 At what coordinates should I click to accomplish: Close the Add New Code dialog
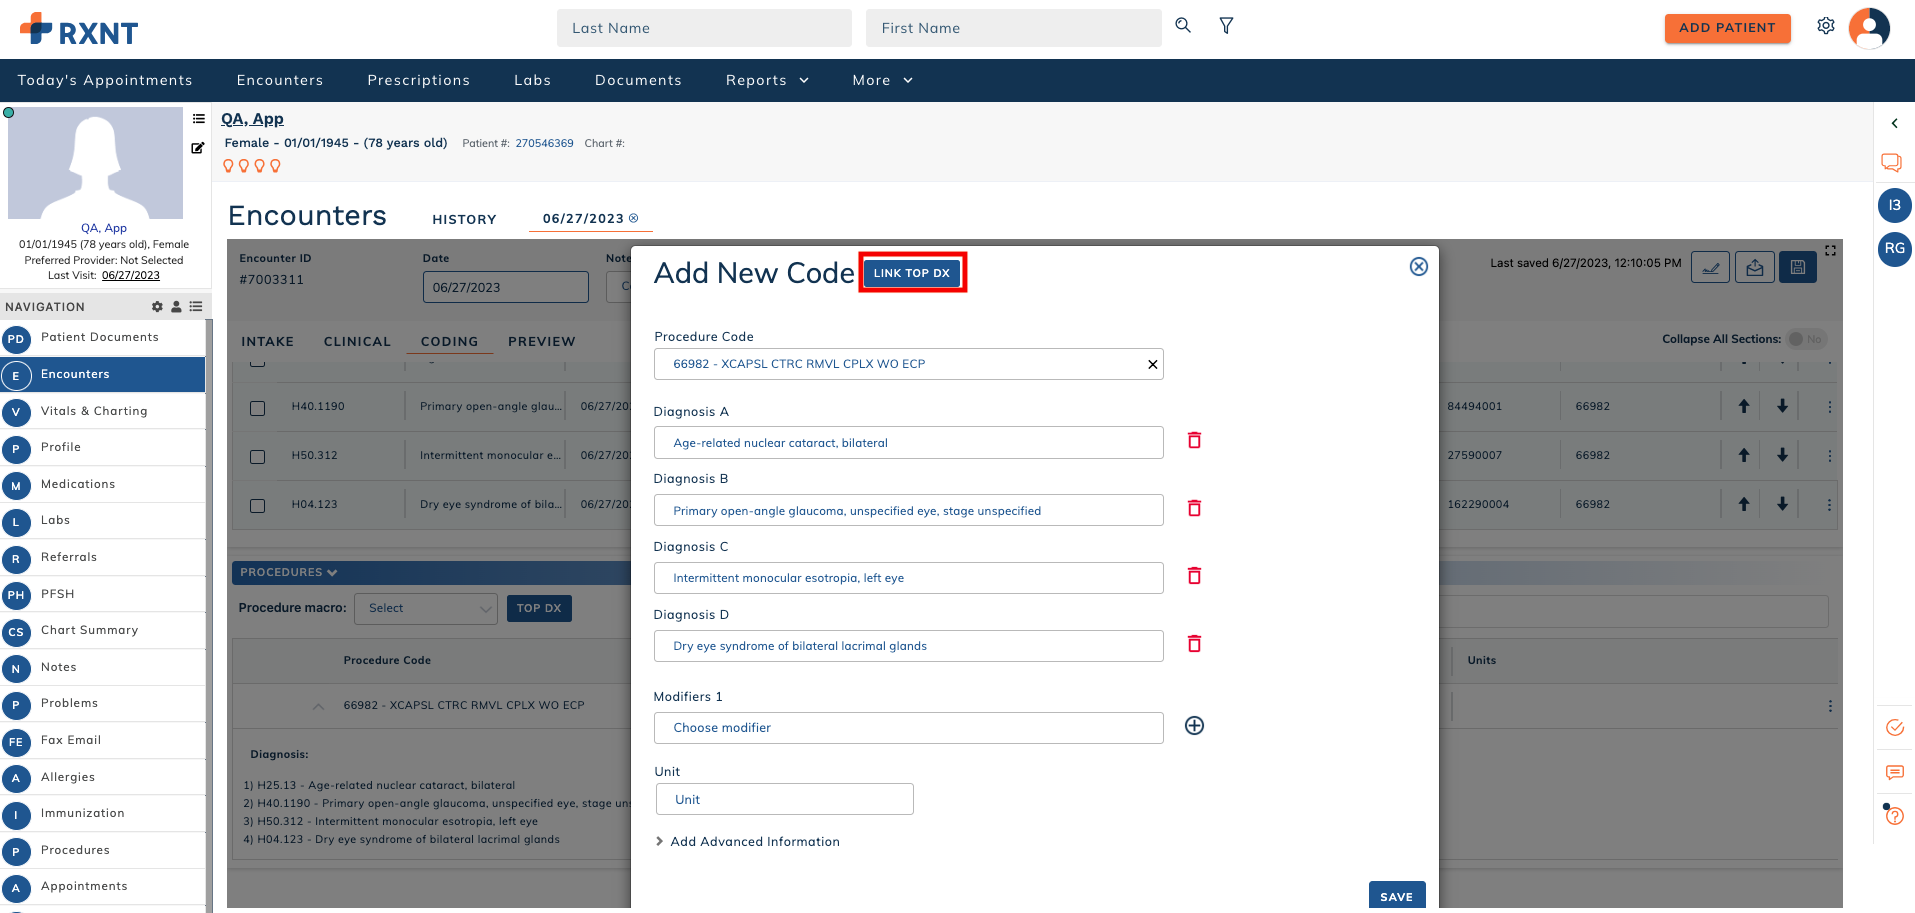click(x=1418, y=267)
